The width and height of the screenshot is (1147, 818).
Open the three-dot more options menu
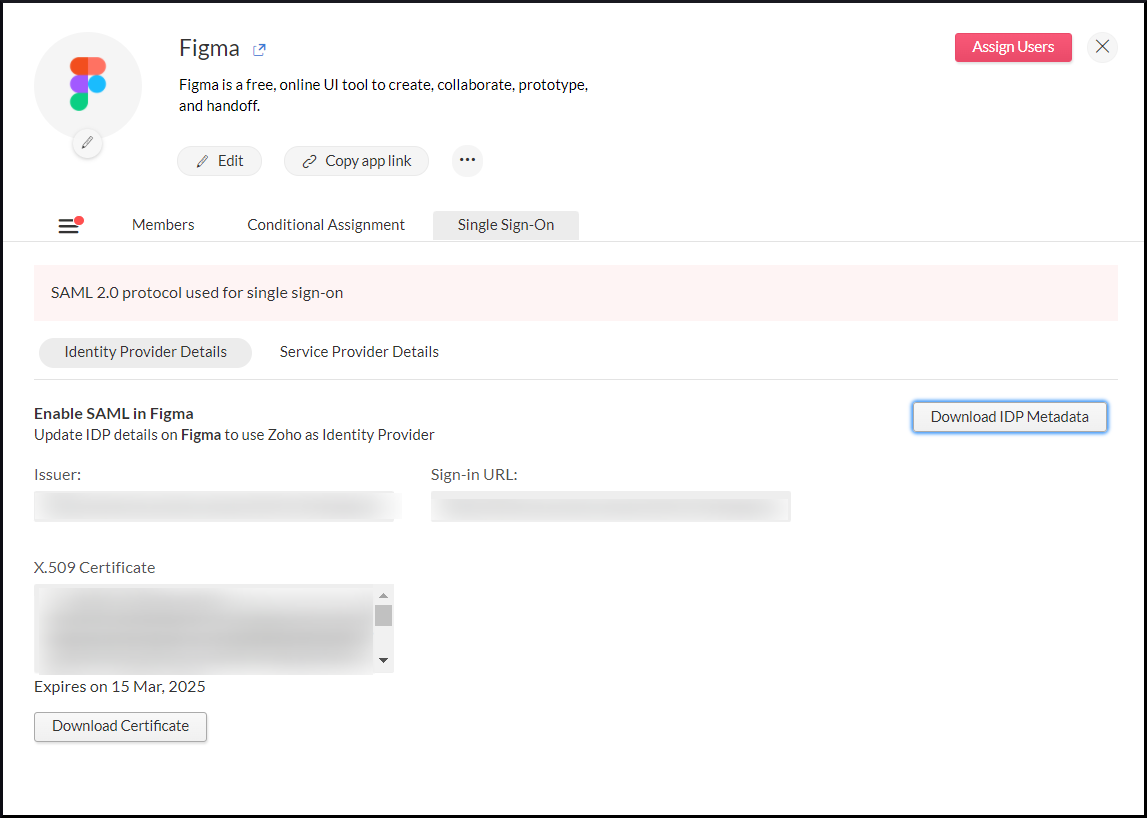[x=467, y=160]
